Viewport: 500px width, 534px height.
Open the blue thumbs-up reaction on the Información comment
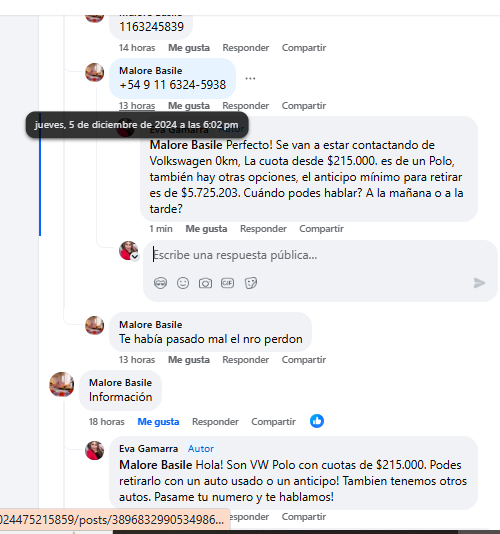(x=317, y=421)
